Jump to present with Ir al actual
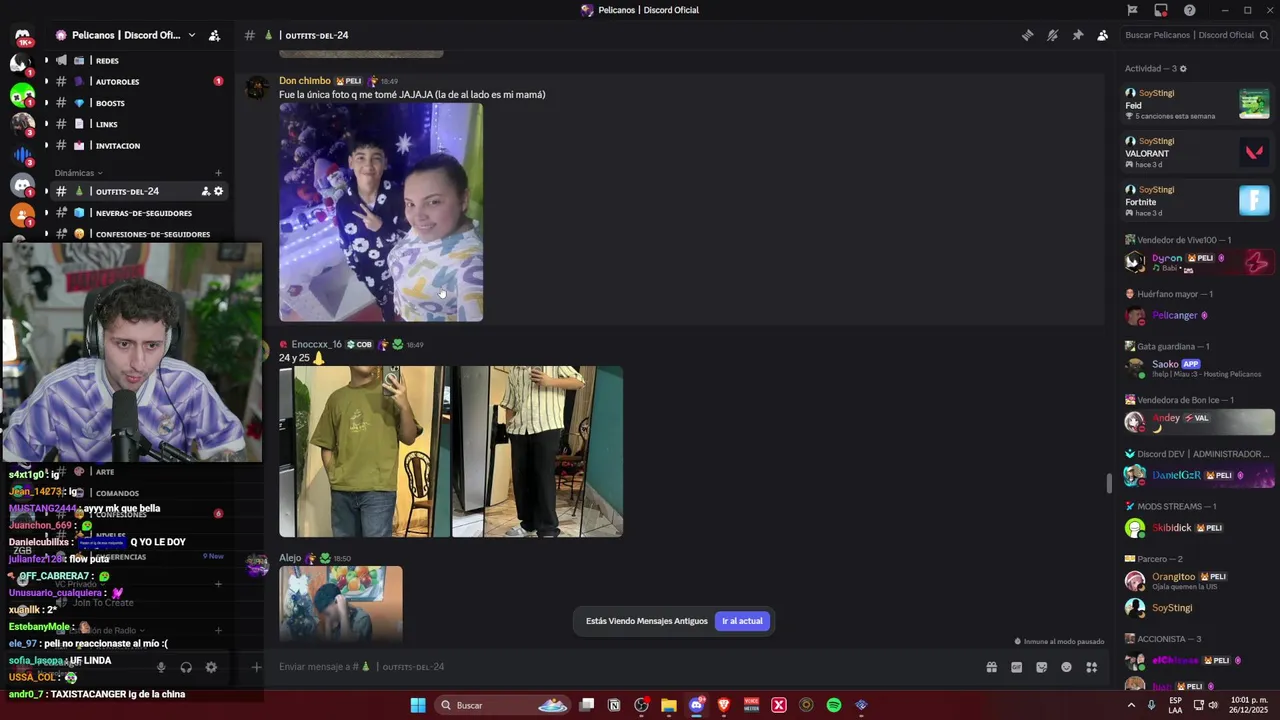This screenshot has height=720, width=1280. [x=742, y=621]
